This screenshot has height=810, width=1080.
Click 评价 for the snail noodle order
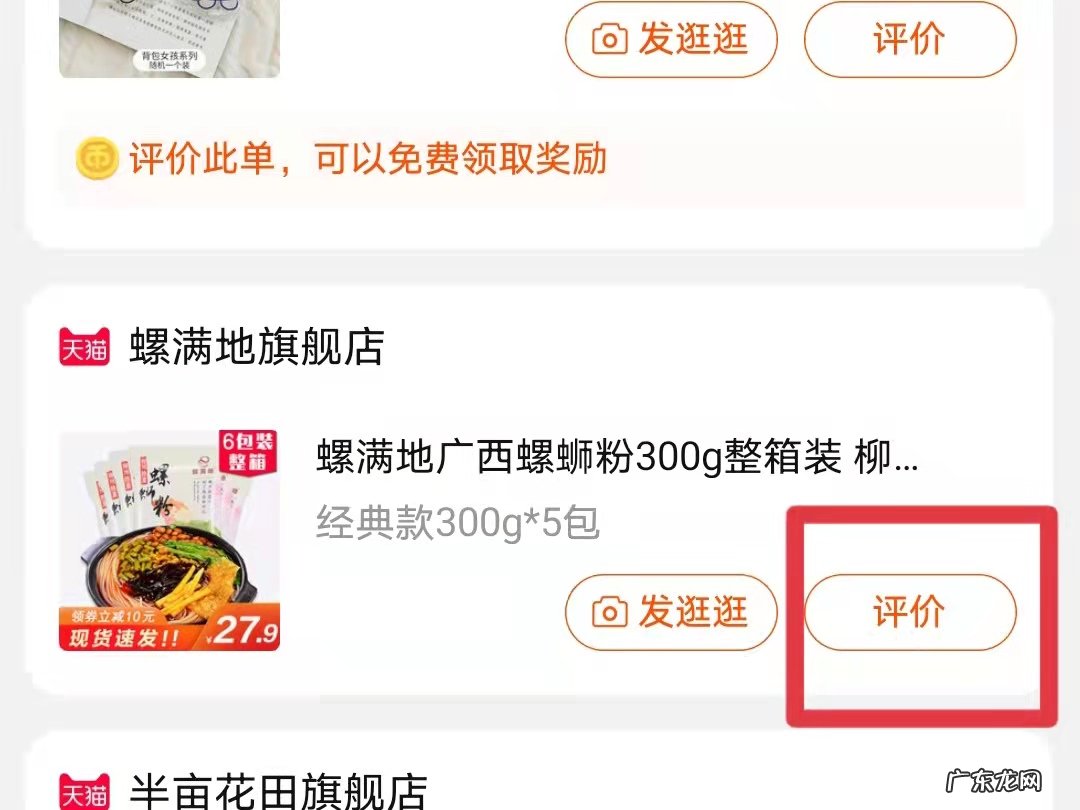point(910,612)
